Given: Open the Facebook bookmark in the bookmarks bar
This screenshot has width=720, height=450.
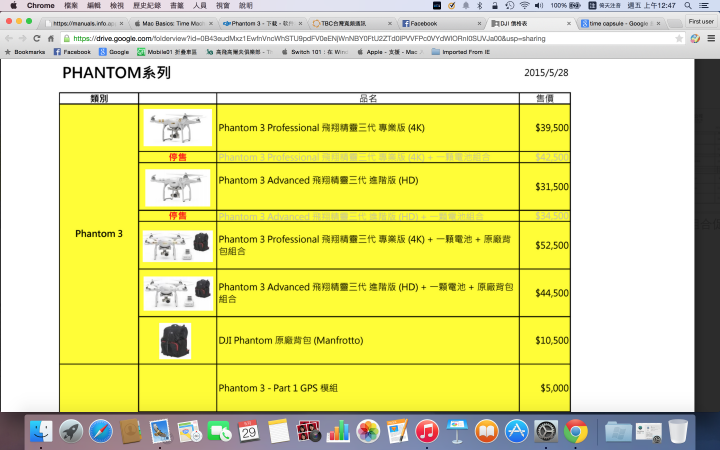Looking at the screenshot, I should click(72, 52).
